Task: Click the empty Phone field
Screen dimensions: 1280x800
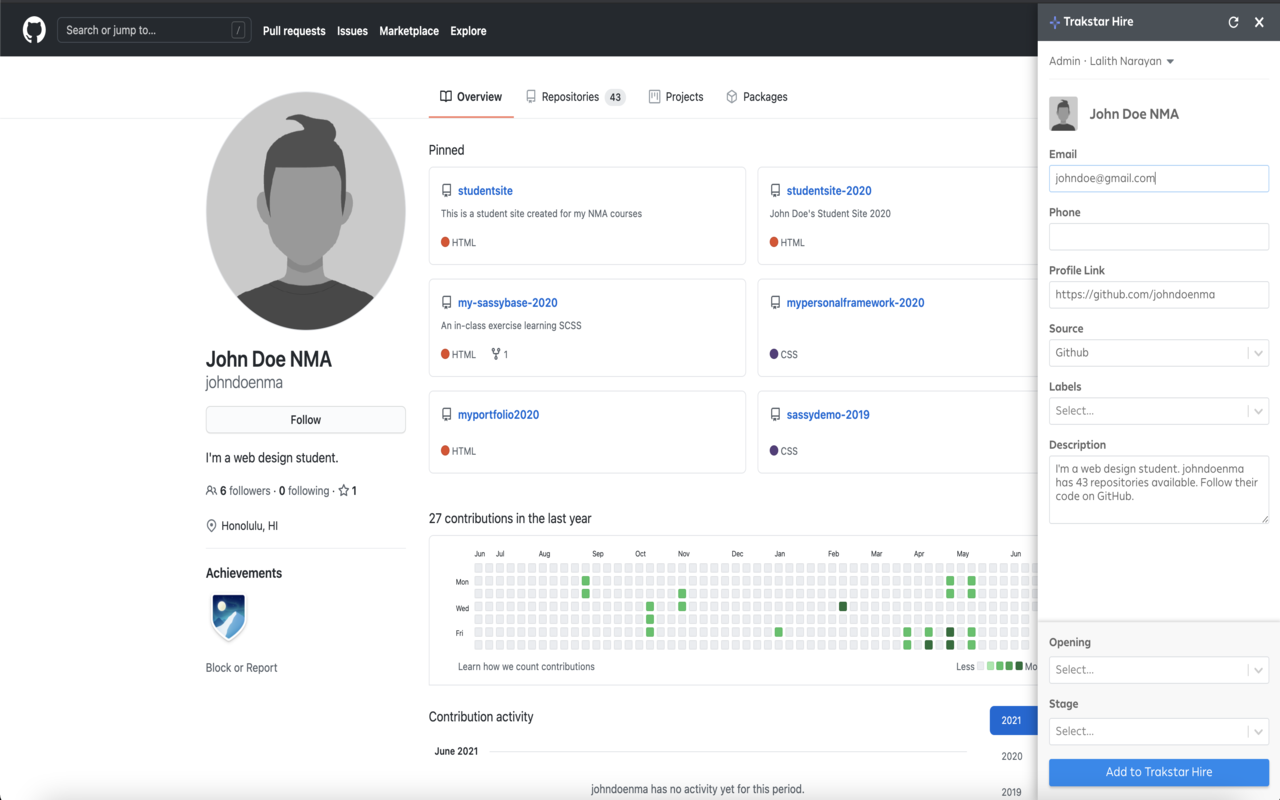Action: tap(1159, 237)
